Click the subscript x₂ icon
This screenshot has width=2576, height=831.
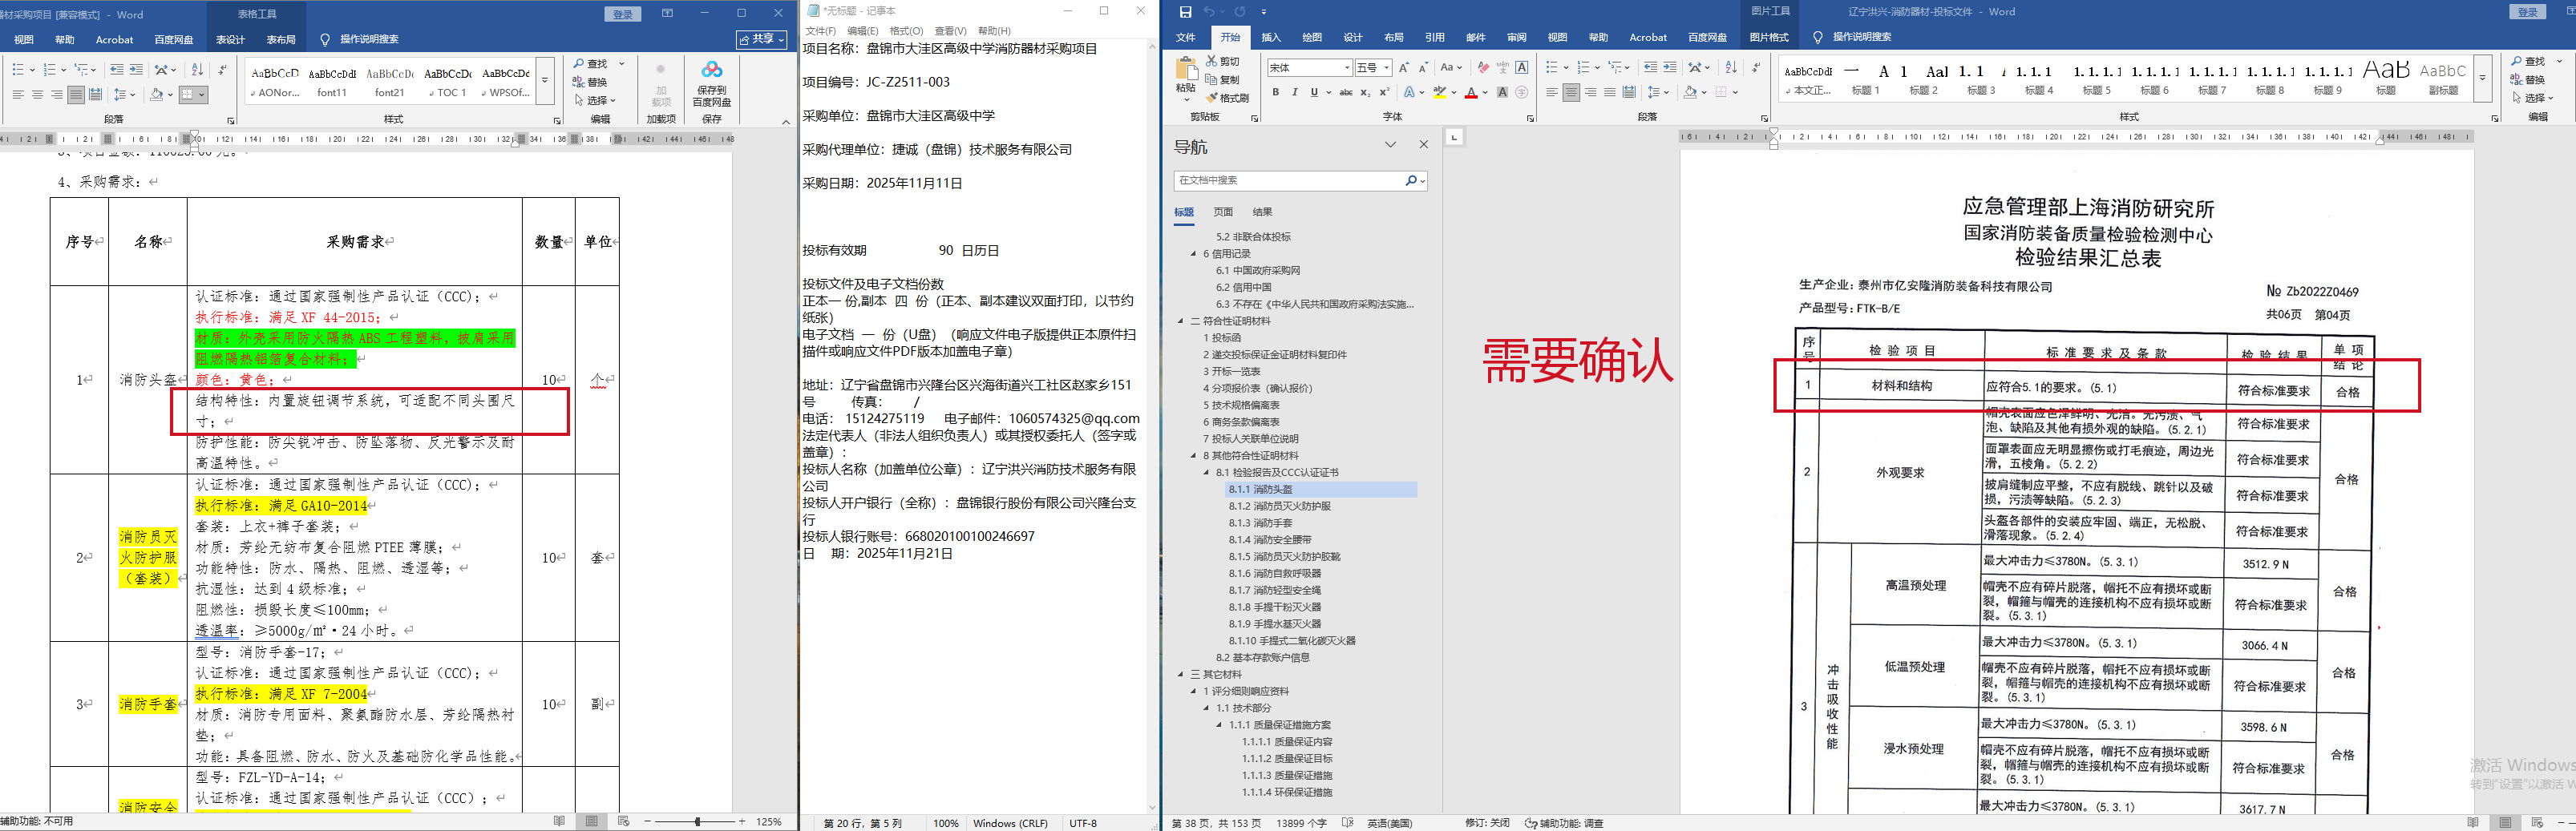point(1366,92)
